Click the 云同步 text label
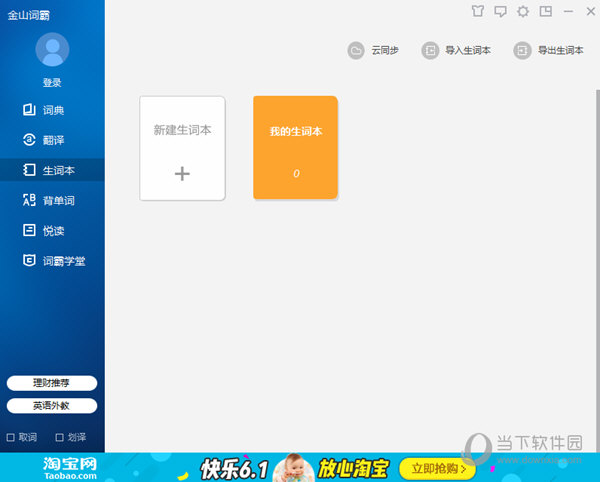This screenshot has height=482, width=600. (x=385, y=50)
